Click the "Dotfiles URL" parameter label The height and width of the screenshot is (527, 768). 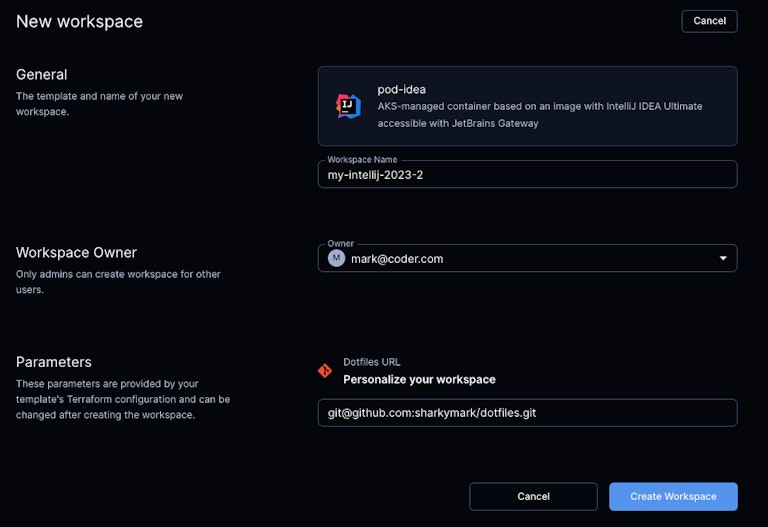(x=372, y=362)
